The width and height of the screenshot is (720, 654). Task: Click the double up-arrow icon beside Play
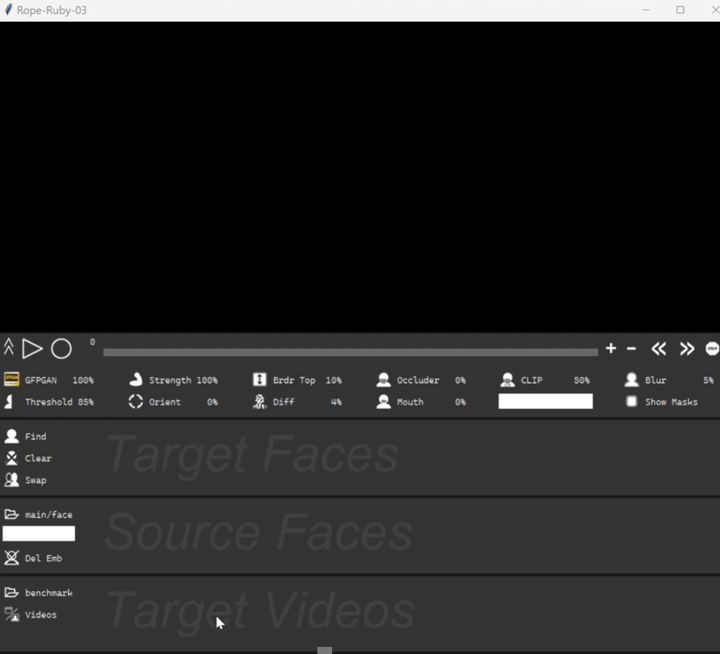9,347
